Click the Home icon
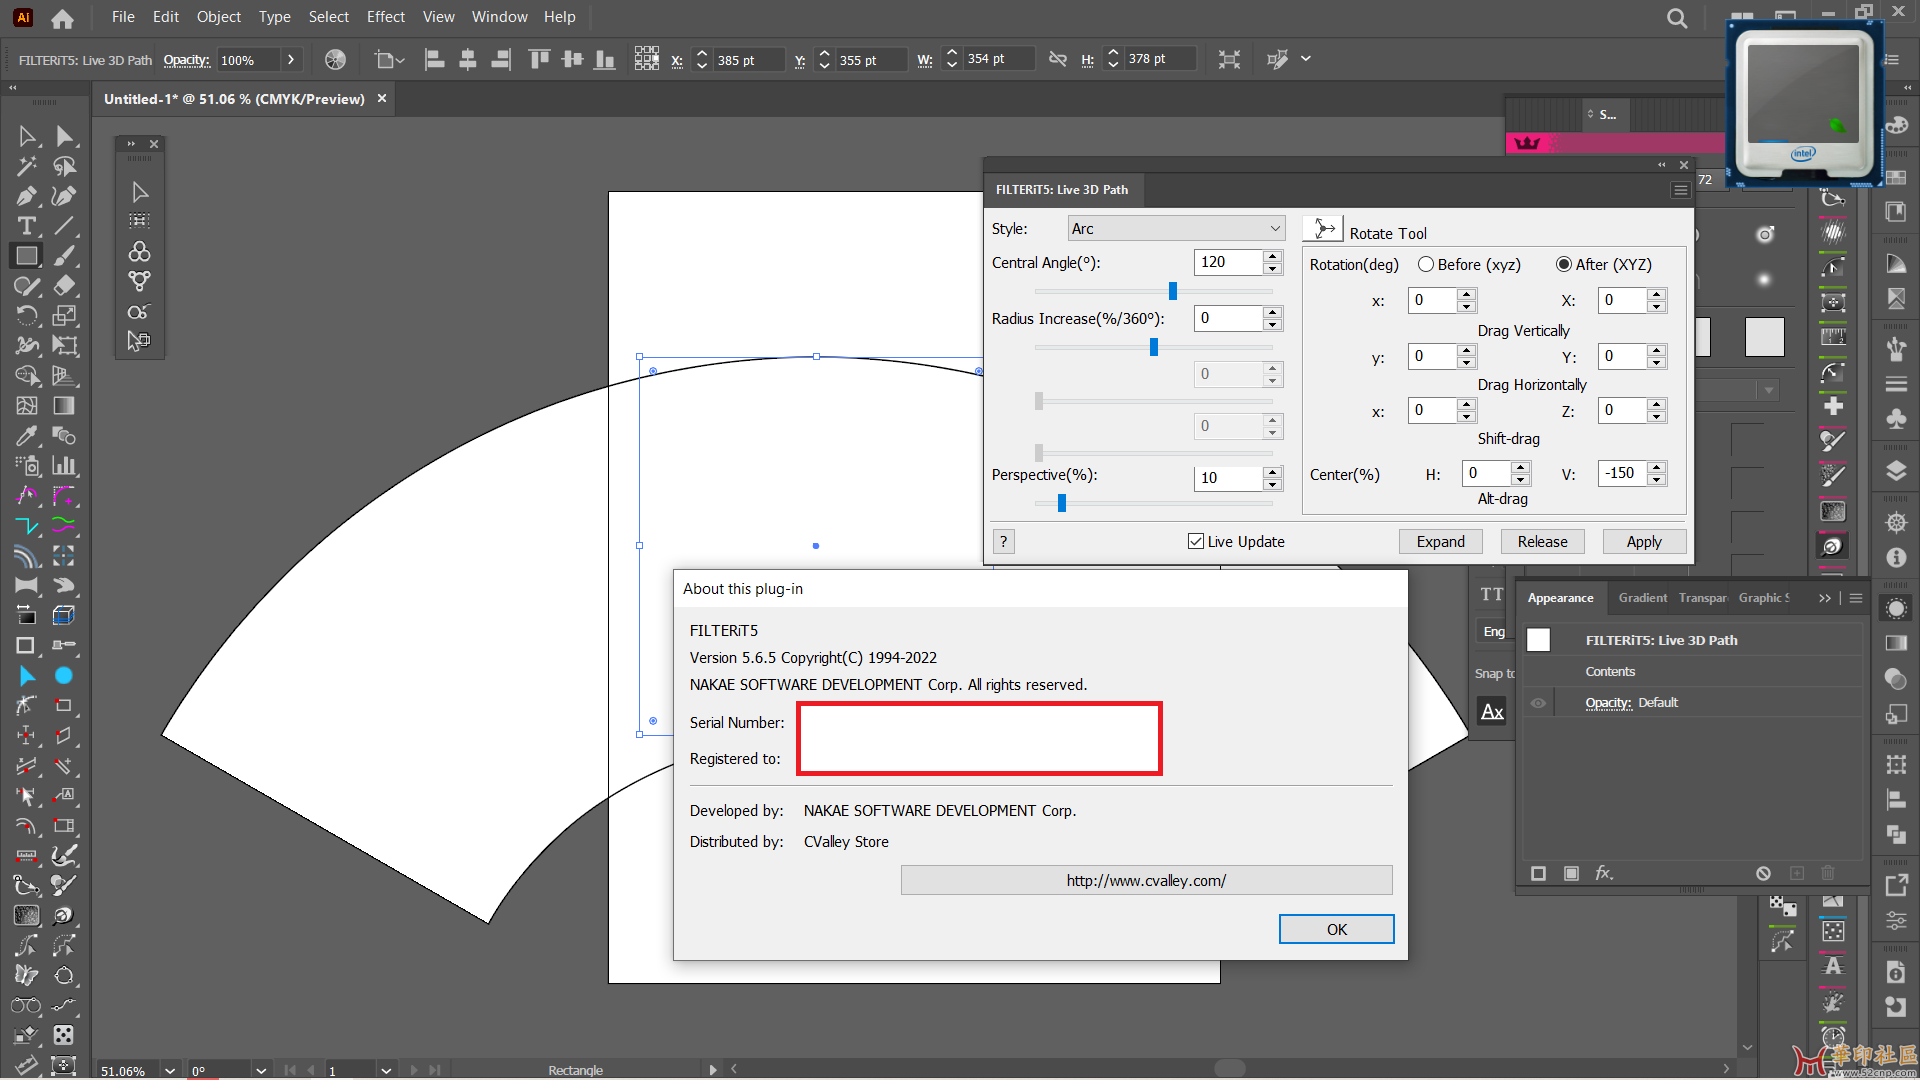 [x=62, y=18]
